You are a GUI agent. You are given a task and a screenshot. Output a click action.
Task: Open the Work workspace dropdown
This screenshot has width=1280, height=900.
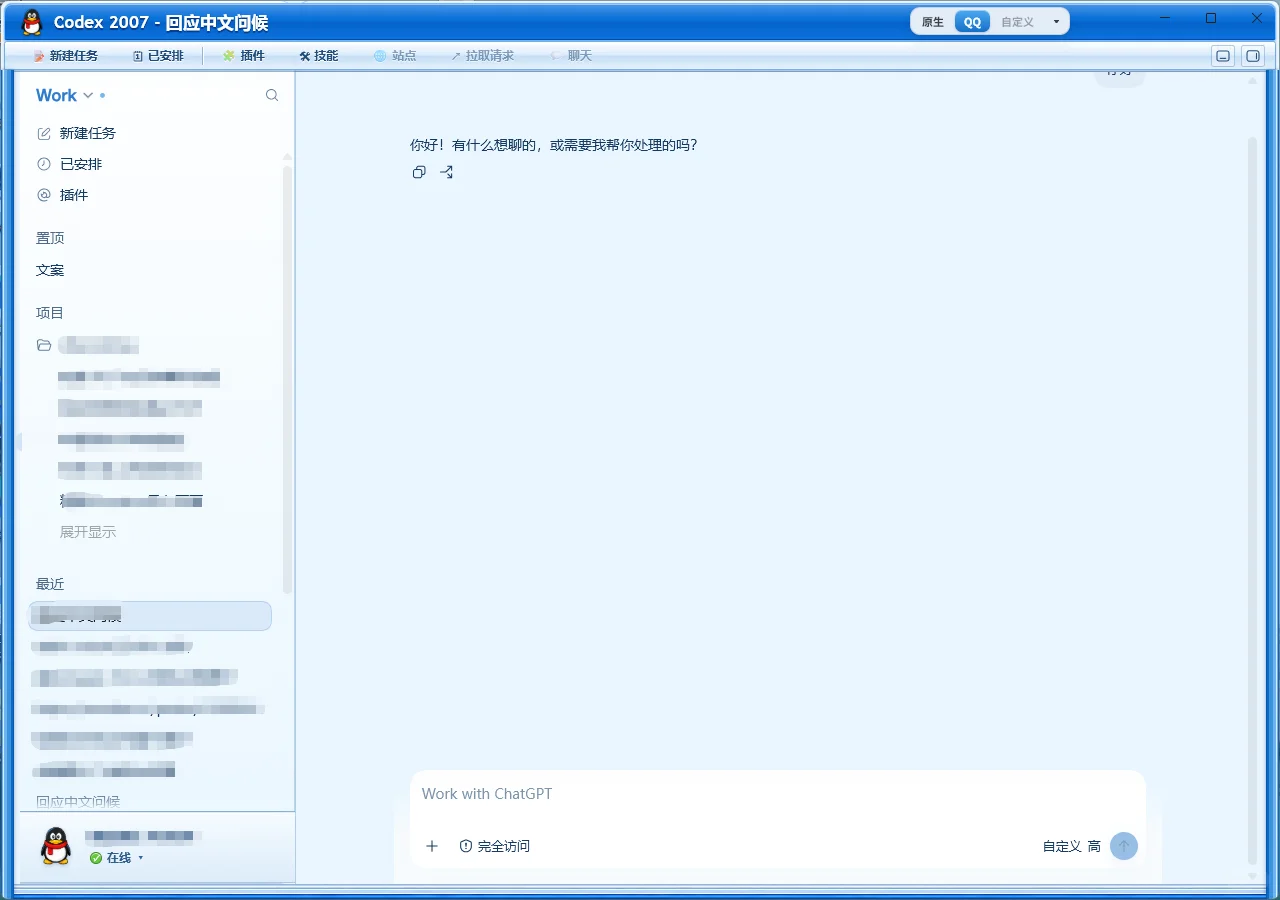(x=64, y=95)
